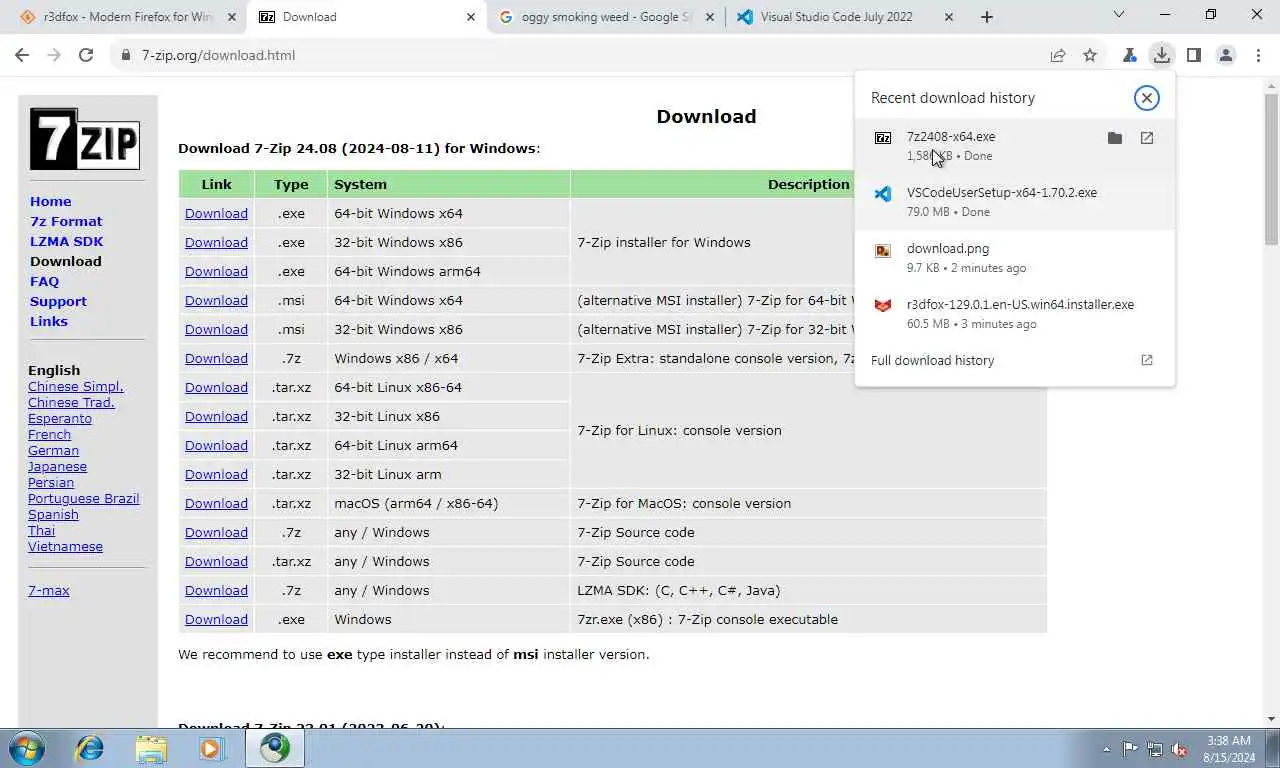Switch language to Portuguese Brazil

click(x=84, y=499)
